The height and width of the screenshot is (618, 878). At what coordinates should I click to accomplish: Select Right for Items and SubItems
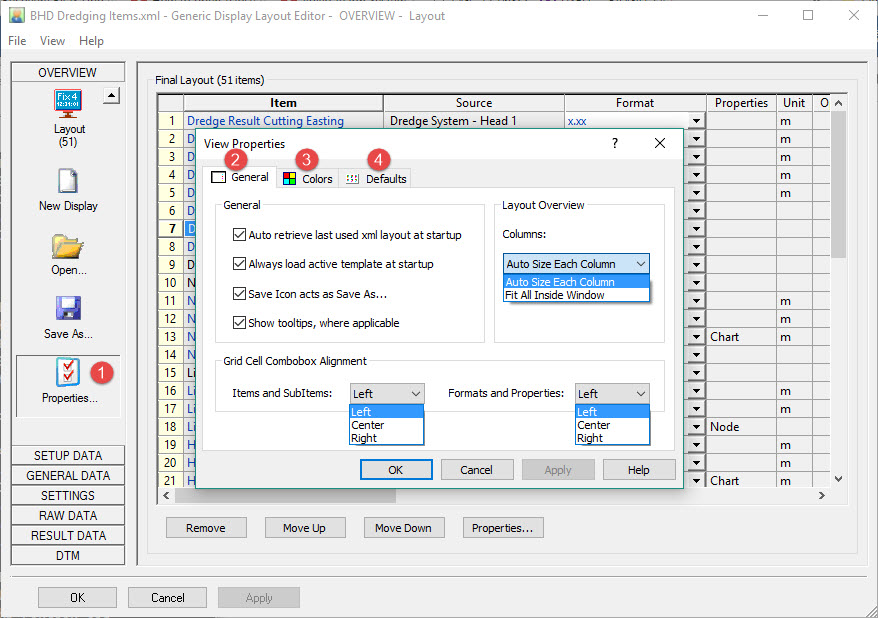[386, 438]
